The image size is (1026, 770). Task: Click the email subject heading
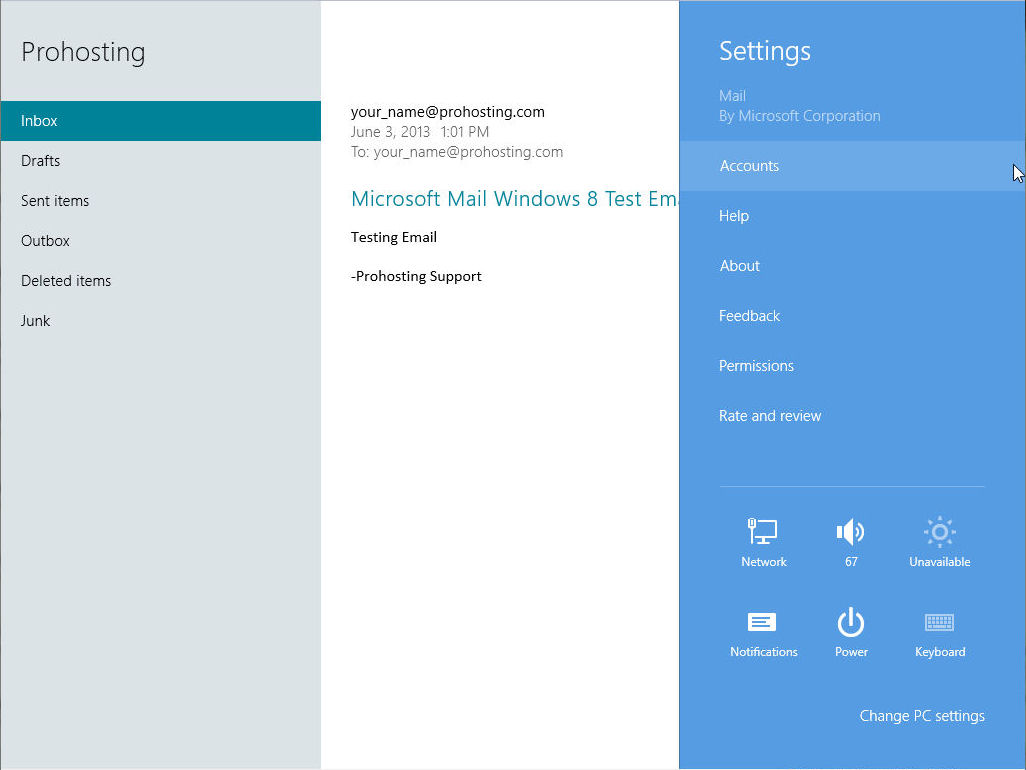[514, 199]
